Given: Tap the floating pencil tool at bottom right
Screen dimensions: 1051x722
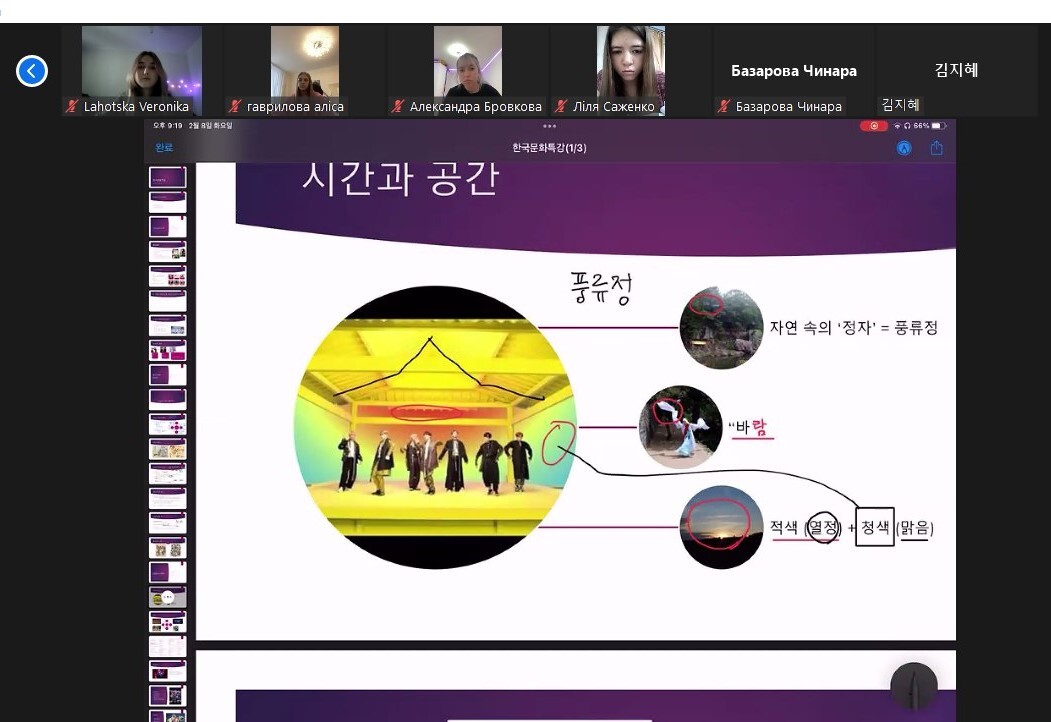Looking at the screenshot, I should pyautogui.click(x=914, y=685).
